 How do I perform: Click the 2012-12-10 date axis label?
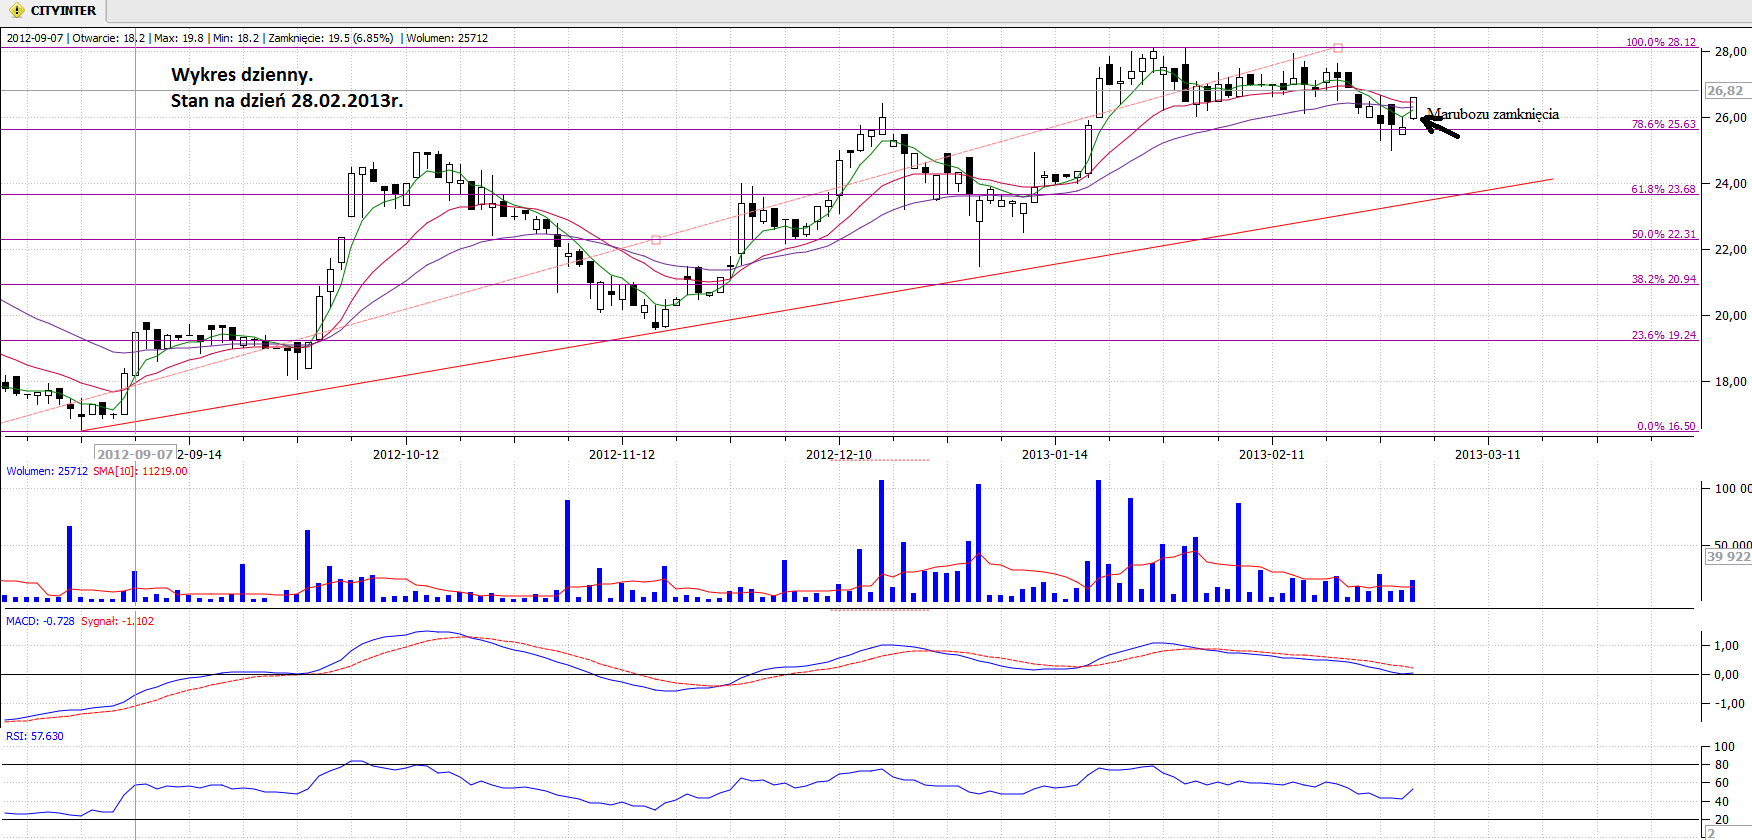point(839,455)
